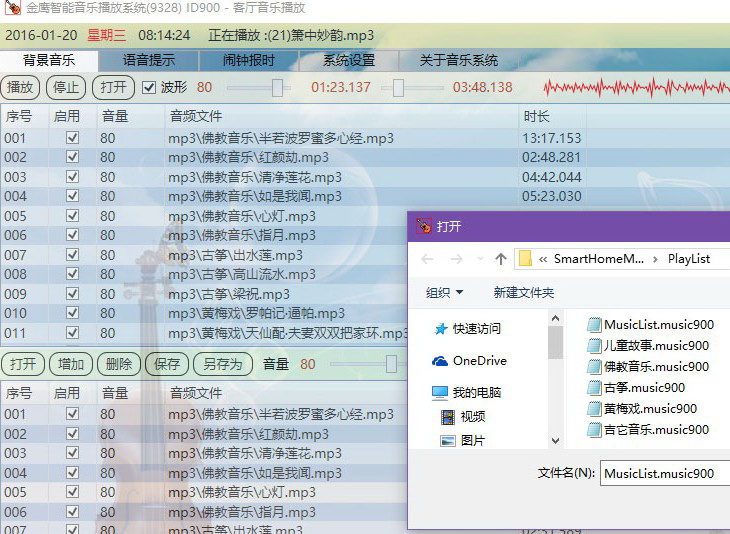Go back in the Open dialog

[x=427, y=259]
